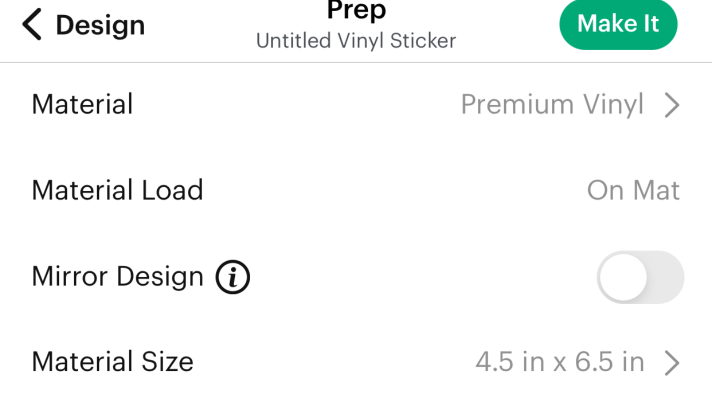Select the Material row label
The image size is (712, 400).
[82, 104]
